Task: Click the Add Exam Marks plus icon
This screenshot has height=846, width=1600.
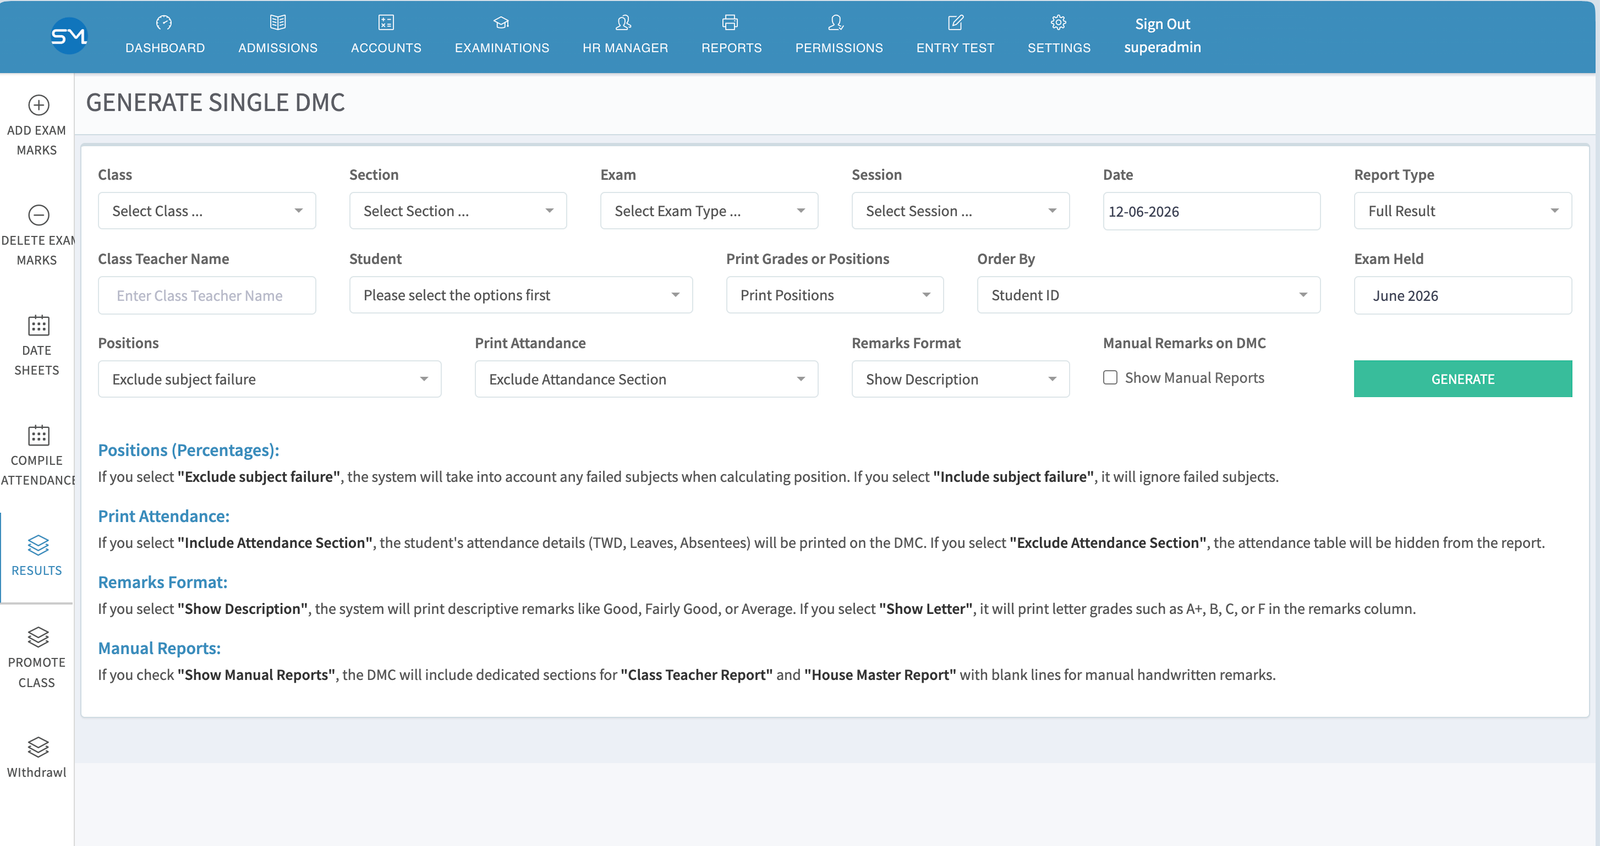Action: pyautogui.click(x=38, y=105)
